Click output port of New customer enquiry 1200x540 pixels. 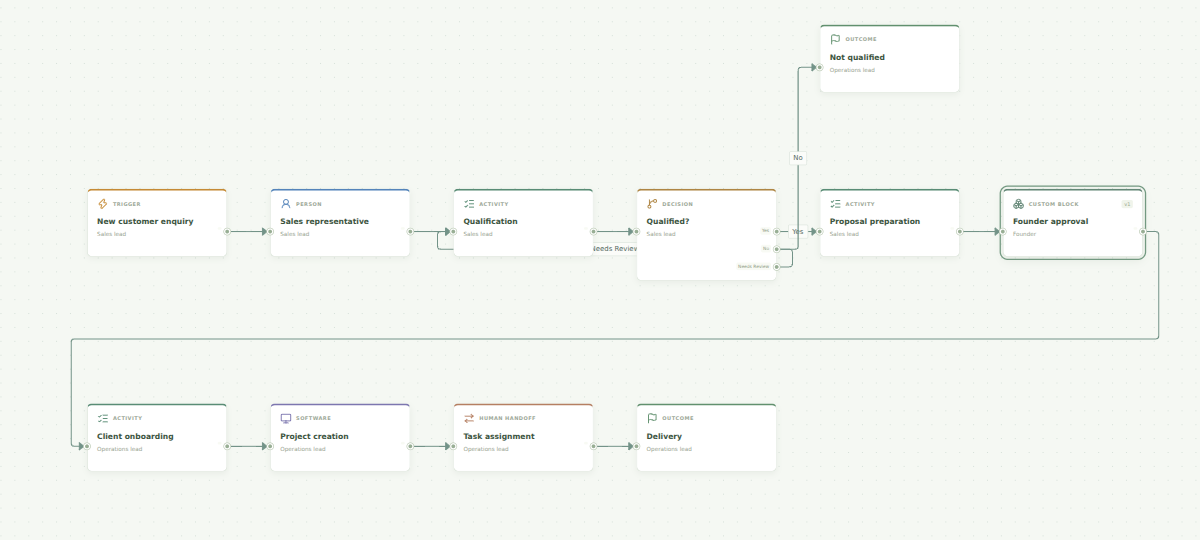click(227, 231)
